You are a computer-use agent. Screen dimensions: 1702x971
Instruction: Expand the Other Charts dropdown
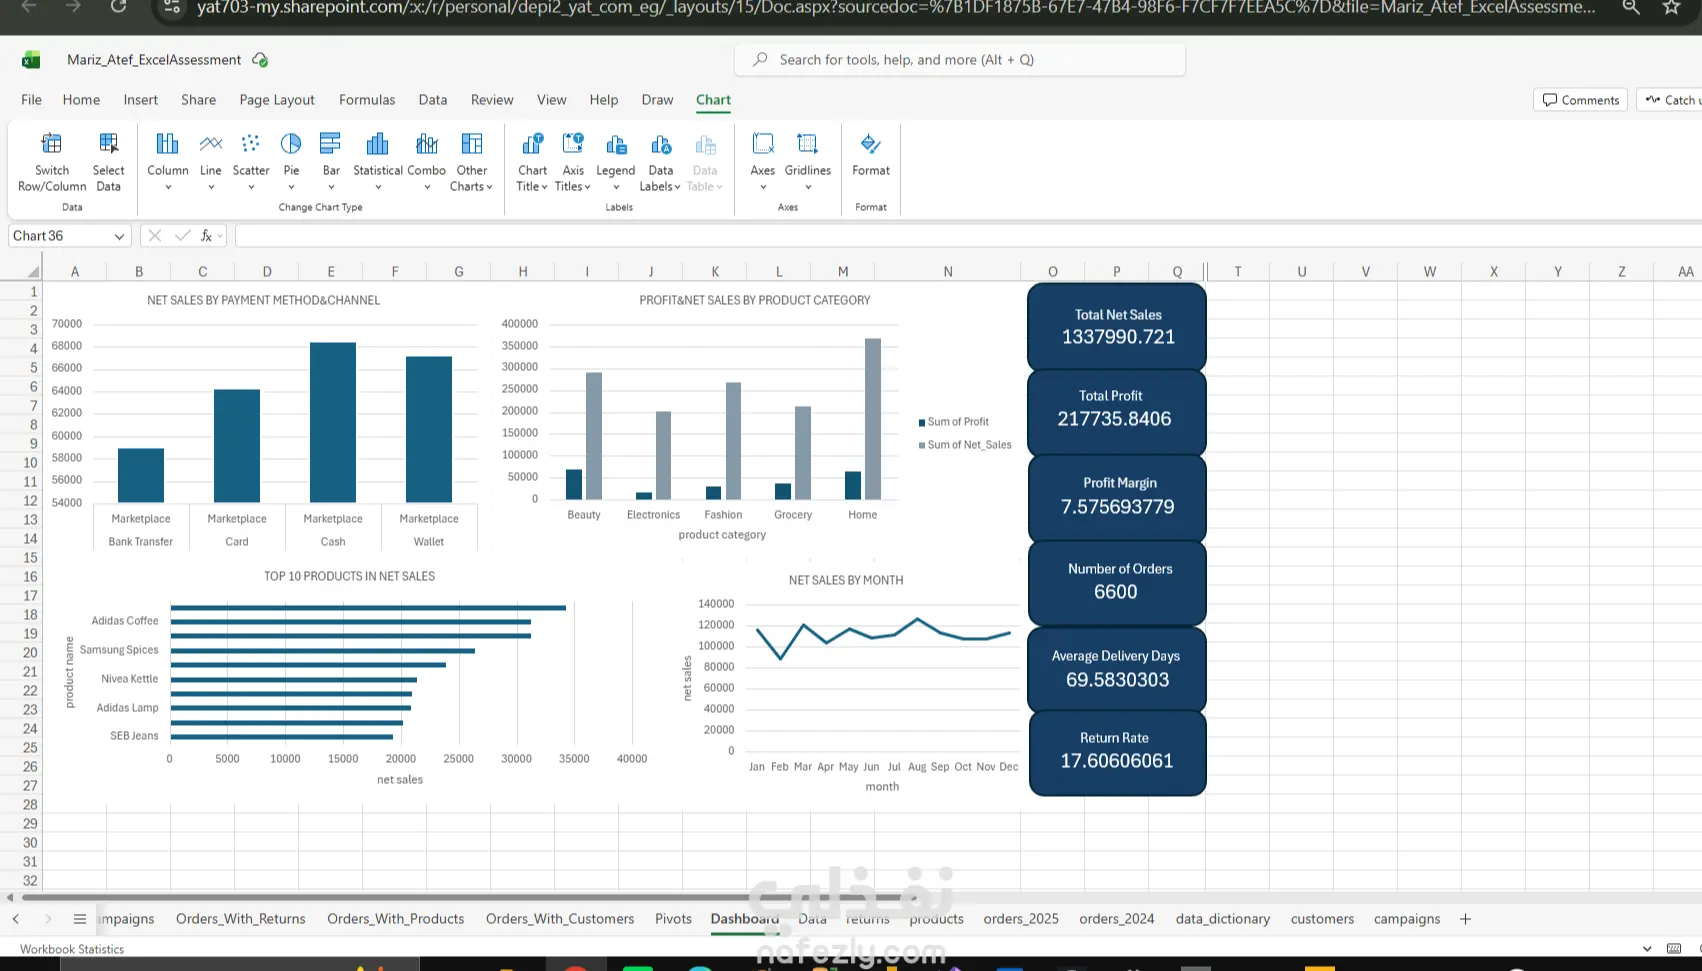click(472, 162)
